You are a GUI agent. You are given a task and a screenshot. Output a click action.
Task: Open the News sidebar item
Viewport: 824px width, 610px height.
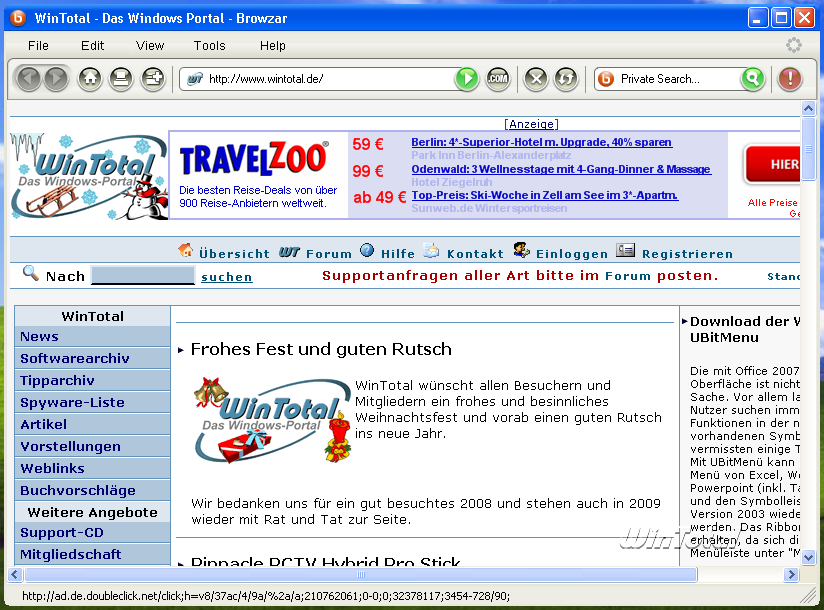click(92, 336)
